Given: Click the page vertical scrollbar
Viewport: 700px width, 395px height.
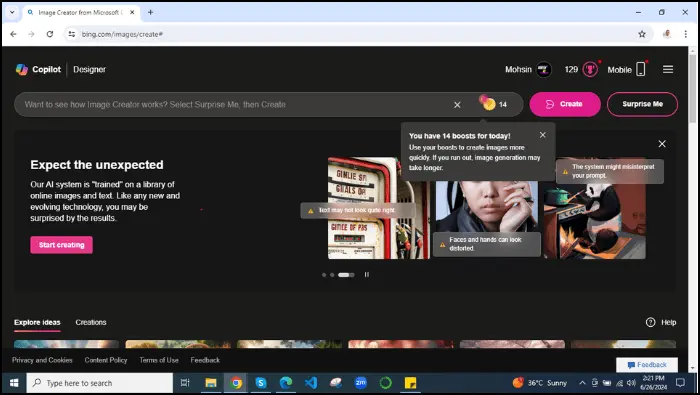Looking at the screenshot, I should pos(692,89).
